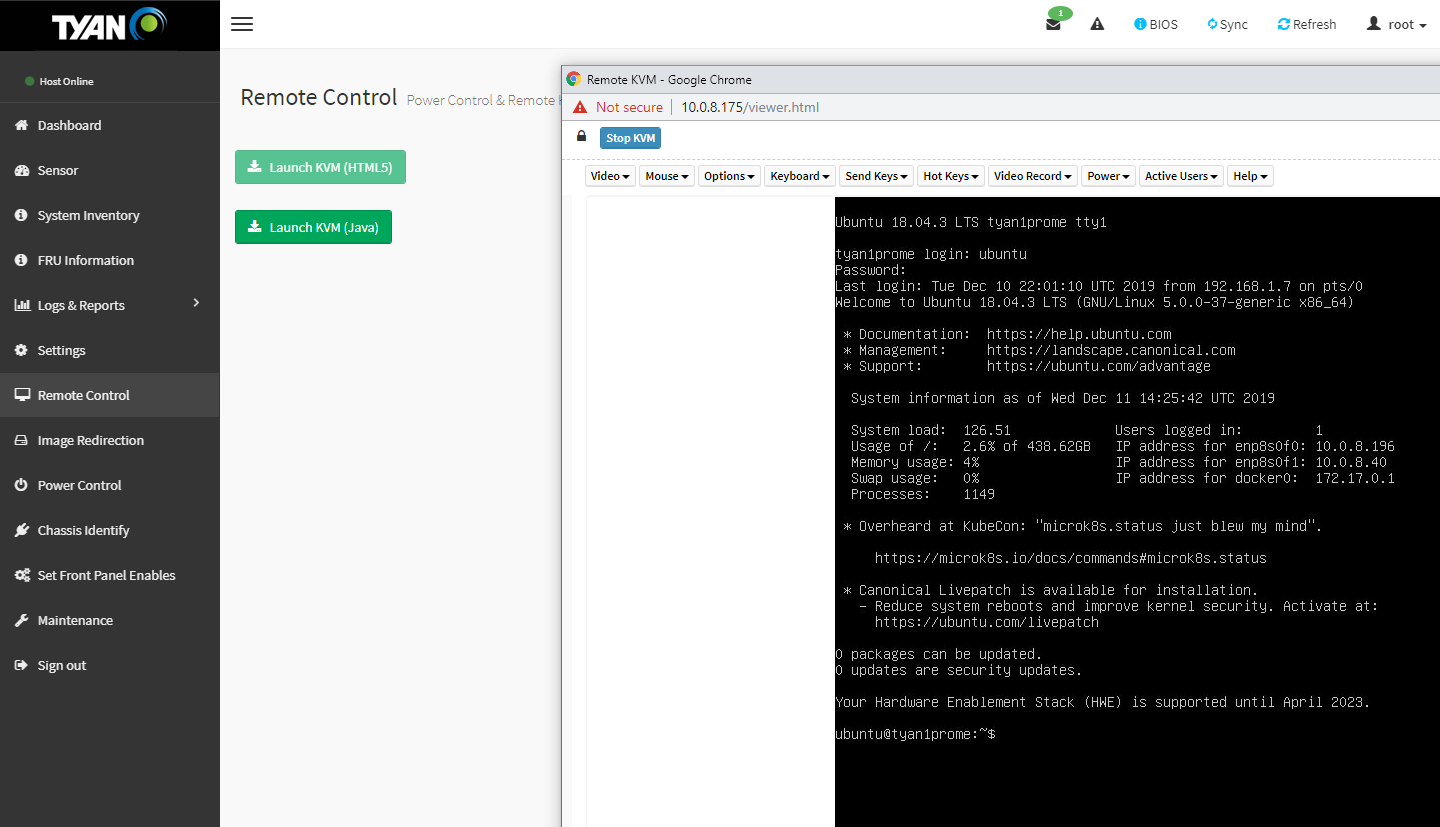Click the Remote KVM window title bar
The image size is (1440, 827).
(x=1000, y=79)
